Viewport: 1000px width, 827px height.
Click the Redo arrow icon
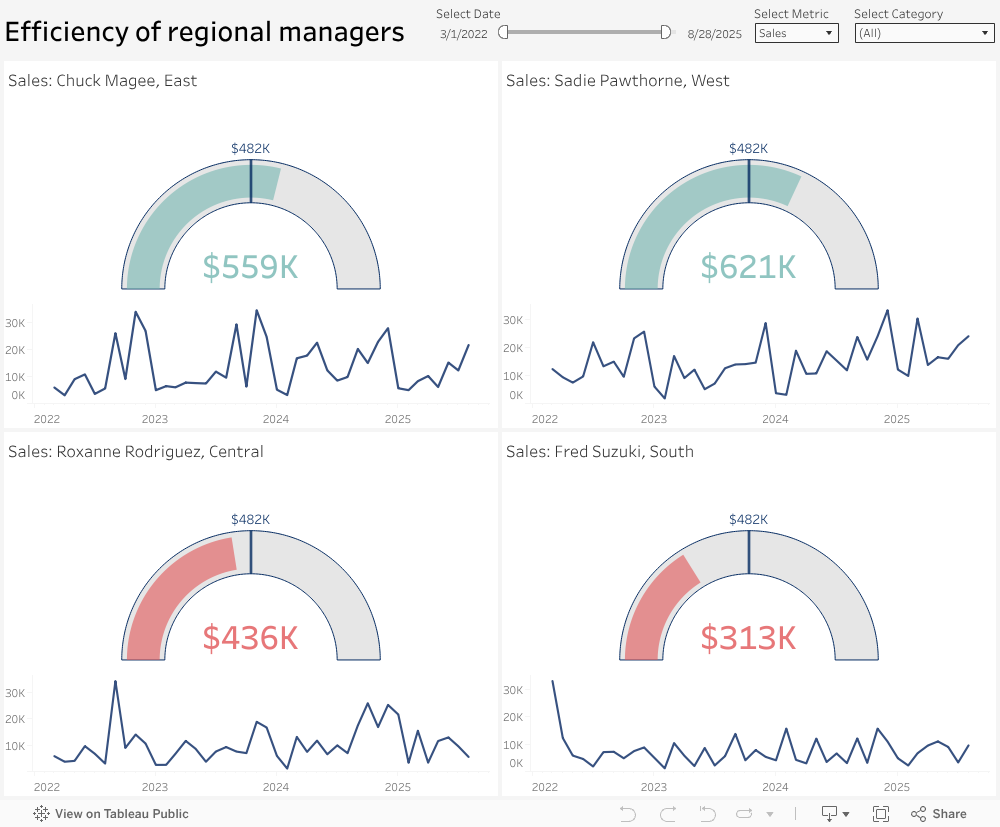click(668, 814)
